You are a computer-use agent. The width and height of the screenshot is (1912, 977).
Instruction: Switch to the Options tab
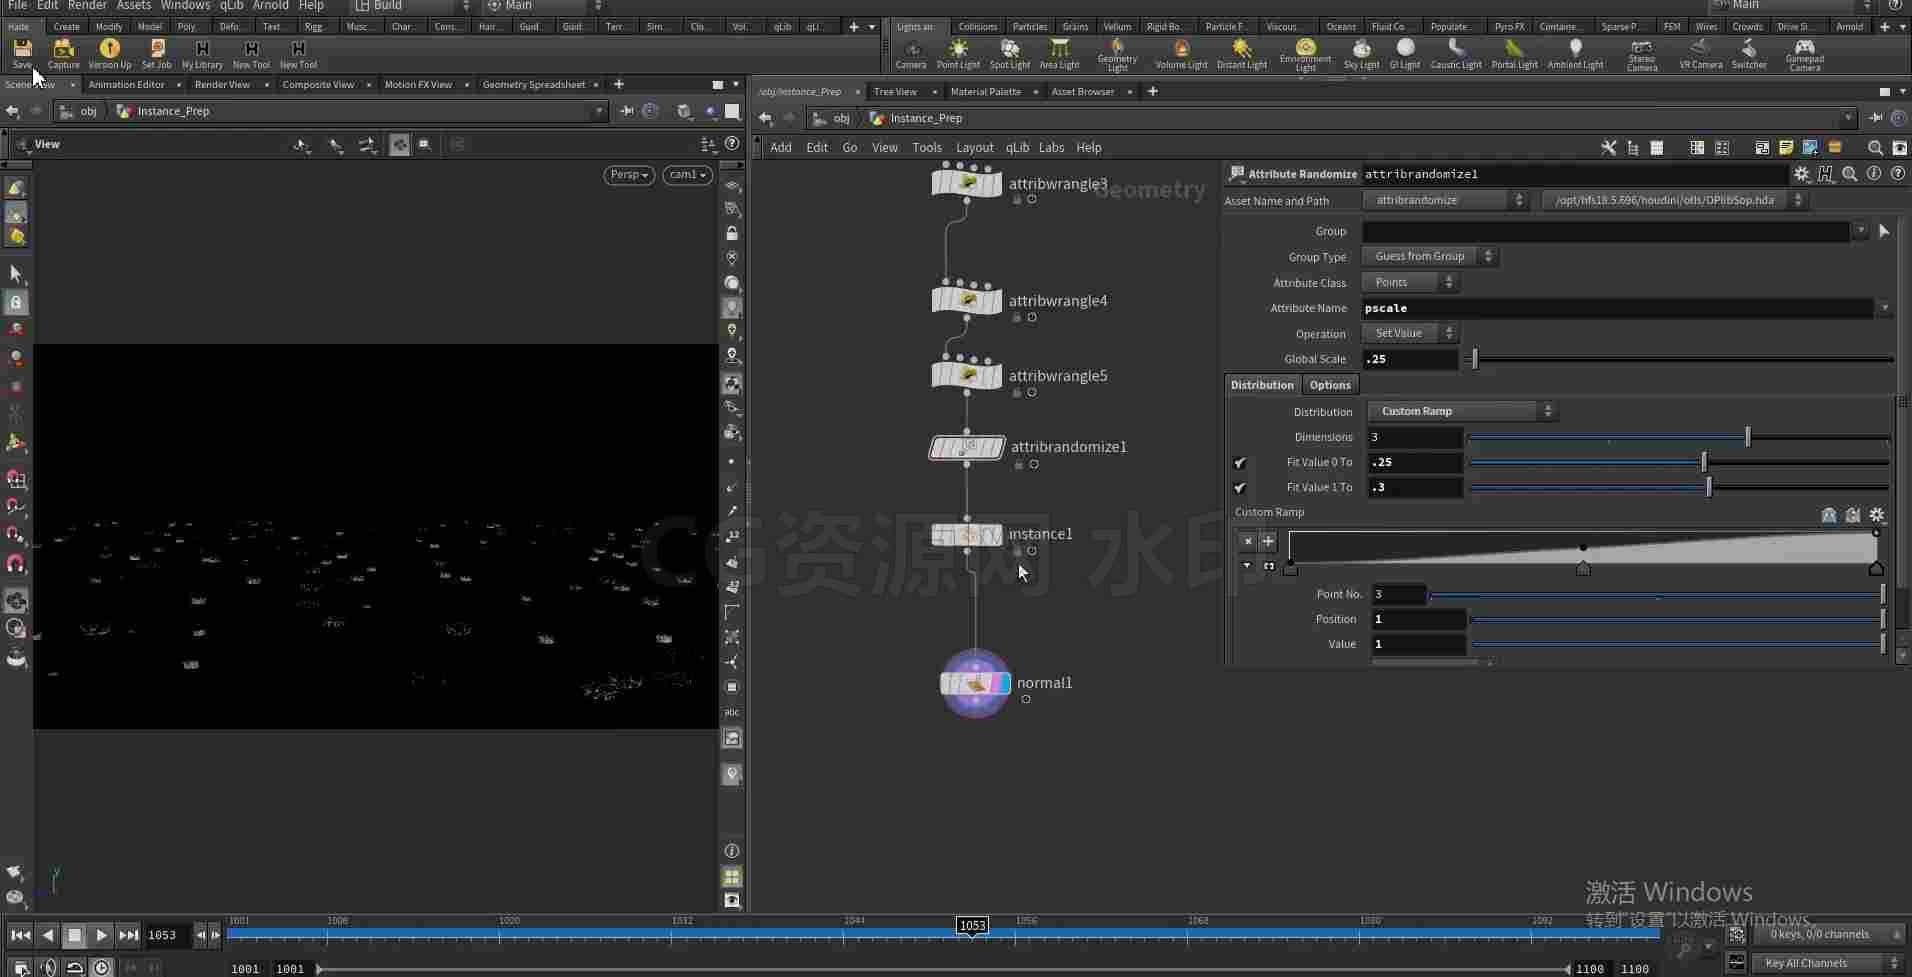pyautogui.click(x=1329, y=385)
